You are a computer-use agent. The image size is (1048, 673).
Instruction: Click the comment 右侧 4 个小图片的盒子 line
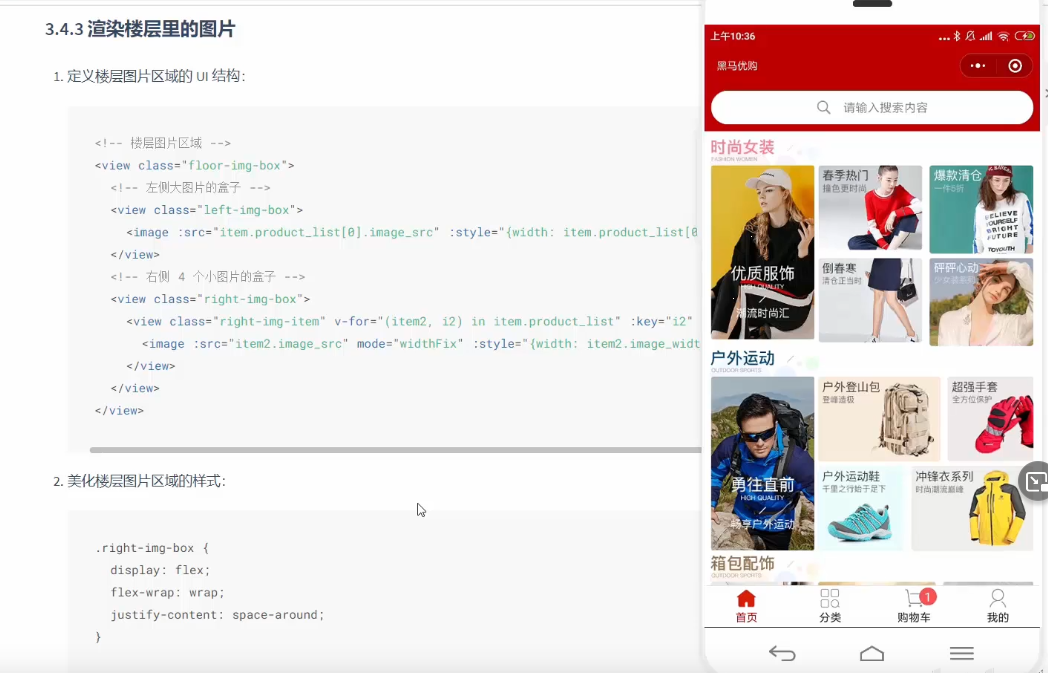click(208, 277)
